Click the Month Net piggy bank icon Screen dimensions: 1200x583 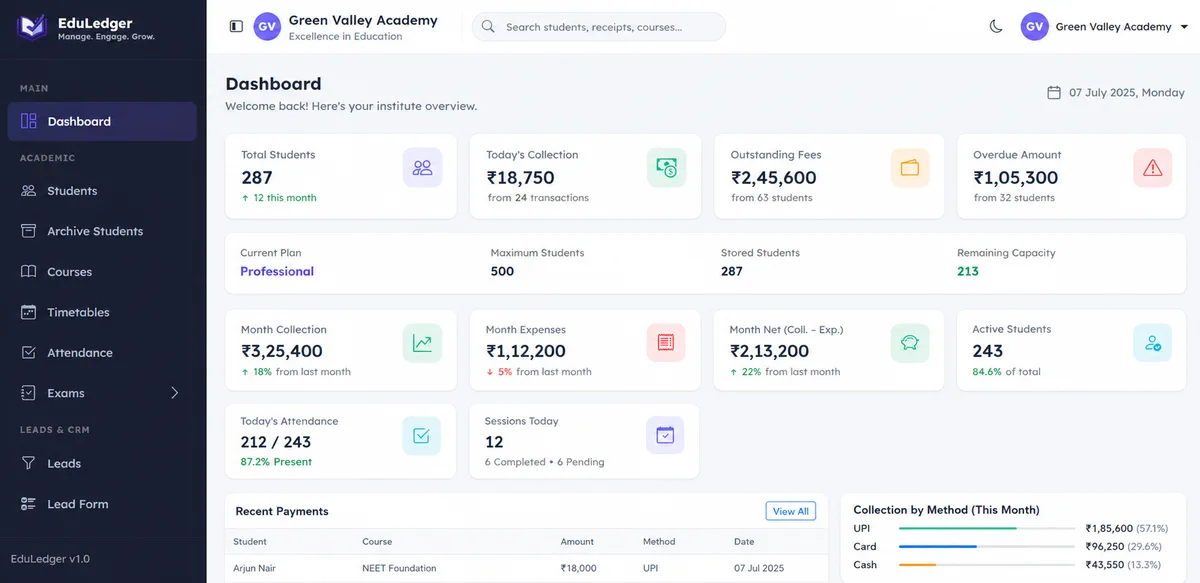tap(910, 343)
